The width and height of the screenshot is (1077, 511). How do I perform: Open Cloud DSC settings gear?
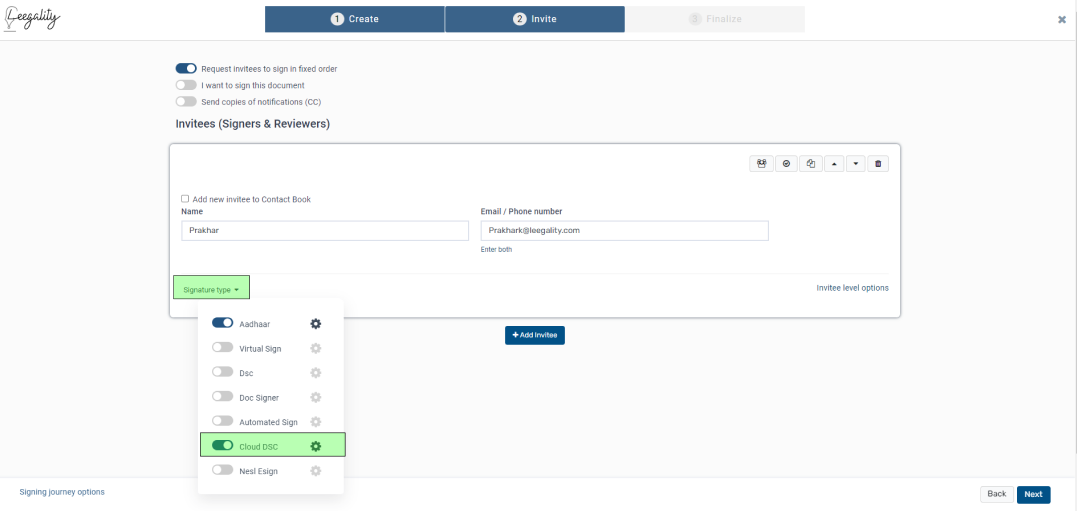(x=315, y=446)
